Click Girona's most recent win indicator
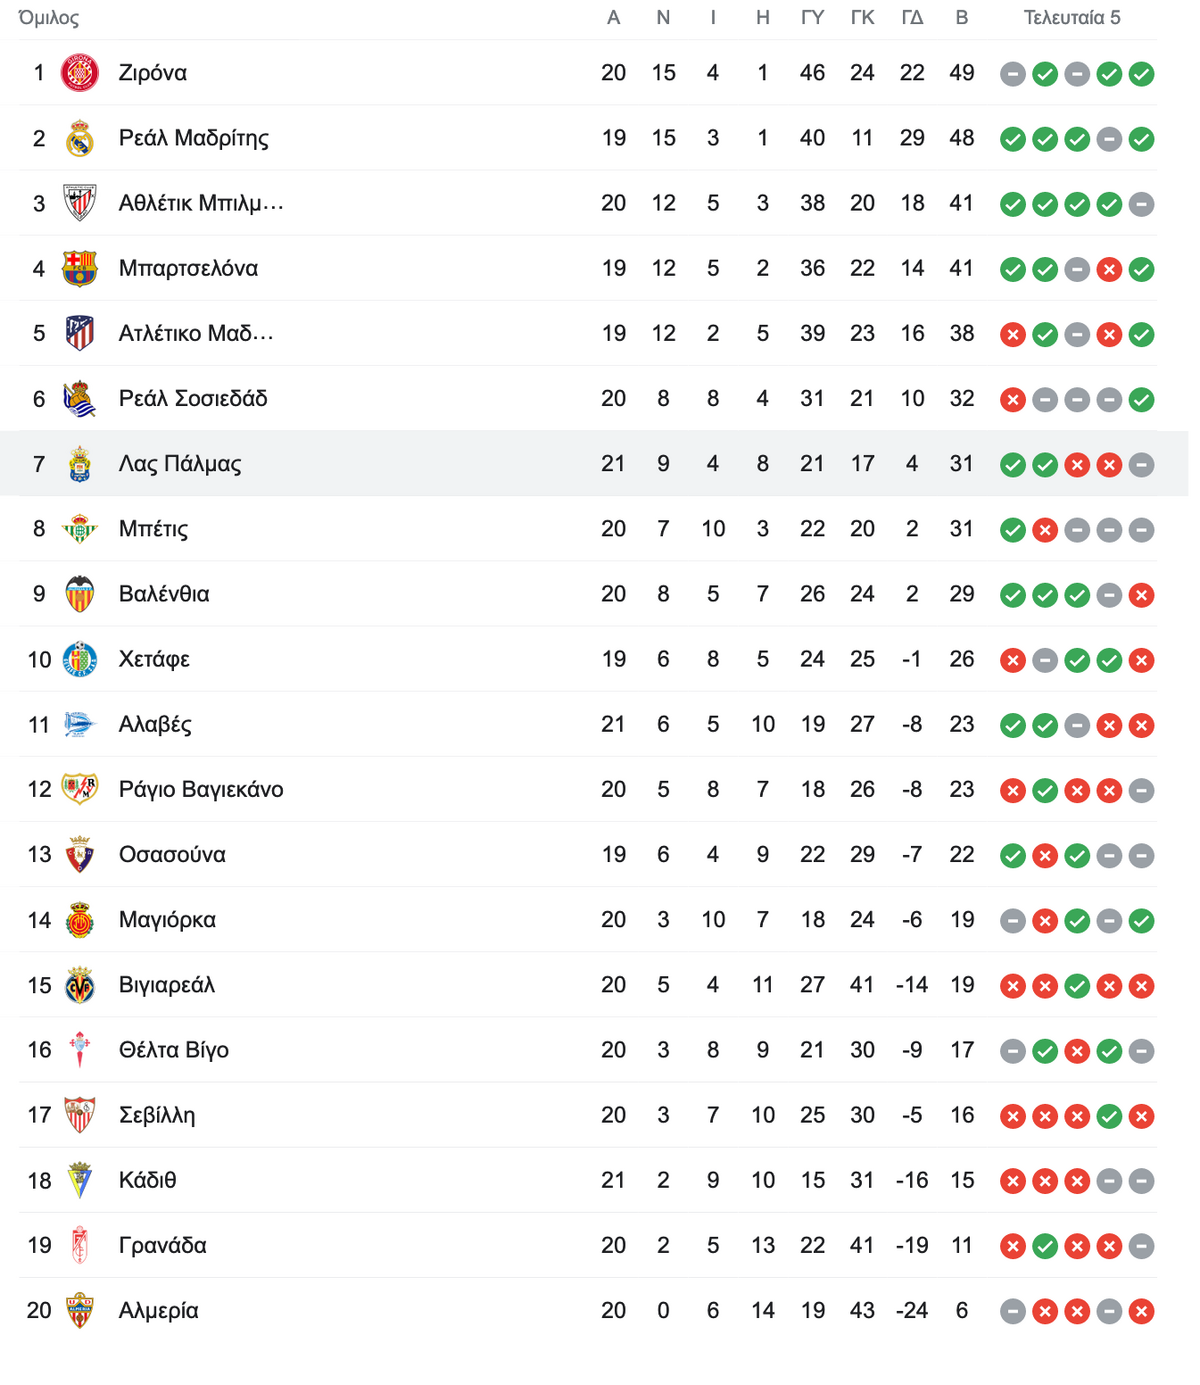Viewport: 1200px width, 1385px height. 1141,74
